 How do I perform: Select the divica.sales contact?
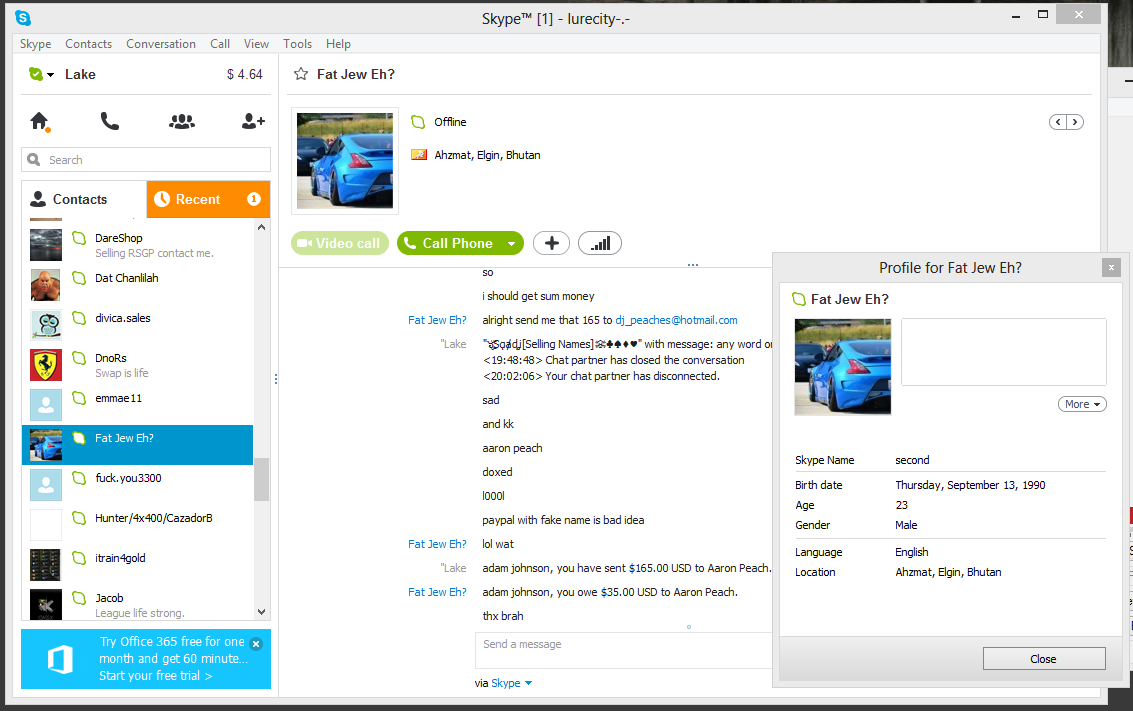137,324
